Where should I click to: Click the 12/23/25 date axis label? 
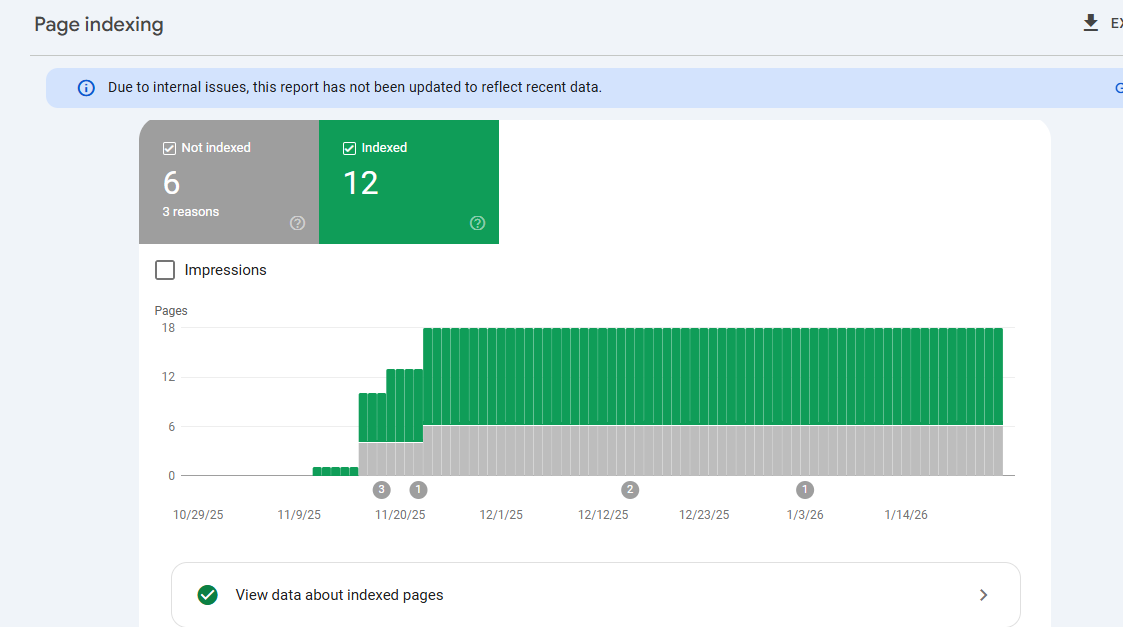tap(704, 515)
